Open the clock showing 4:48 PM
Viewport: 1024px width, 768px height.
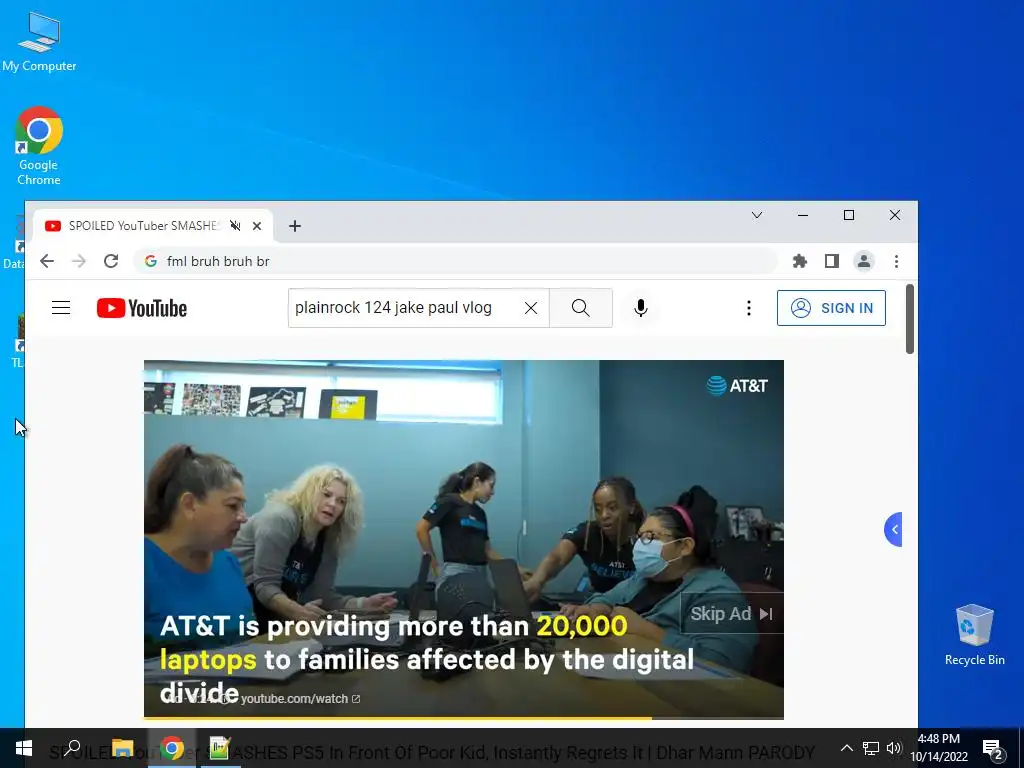coord(939,748)
